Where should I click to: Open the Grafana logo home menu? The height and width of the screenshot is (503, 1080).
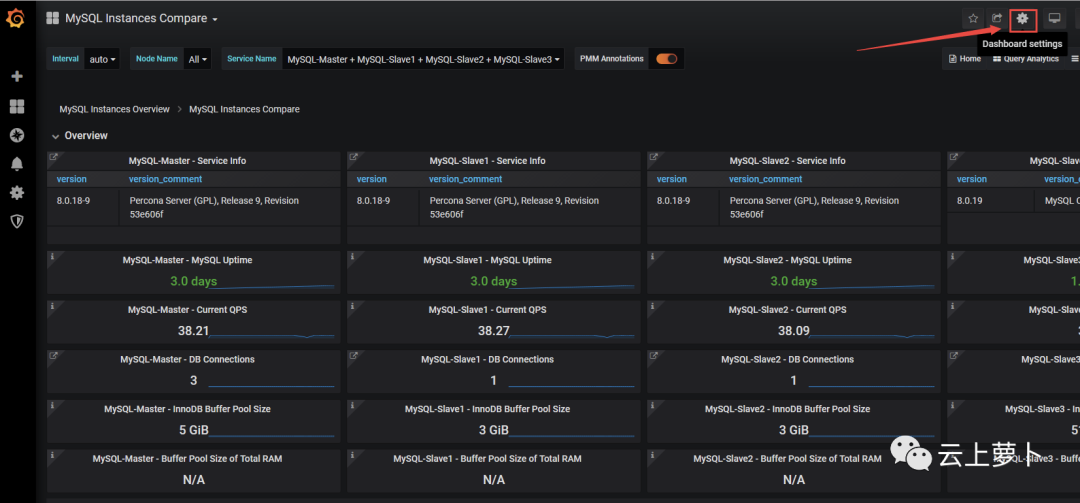pos(16,19)
